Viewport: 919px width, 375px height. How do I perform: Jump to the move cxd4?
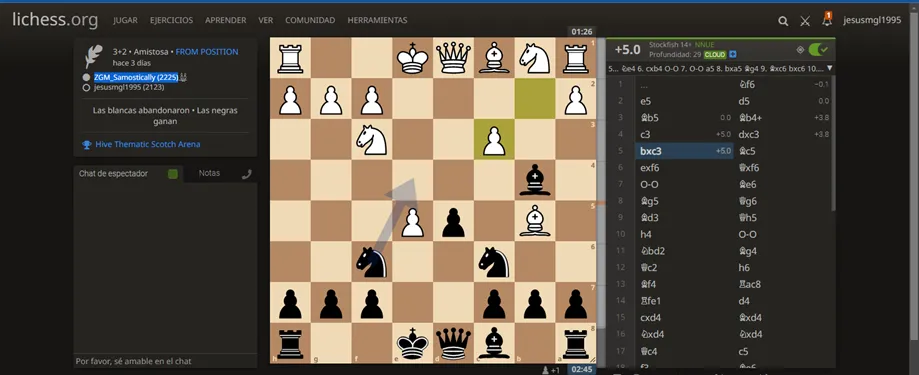tap(650, 318)
